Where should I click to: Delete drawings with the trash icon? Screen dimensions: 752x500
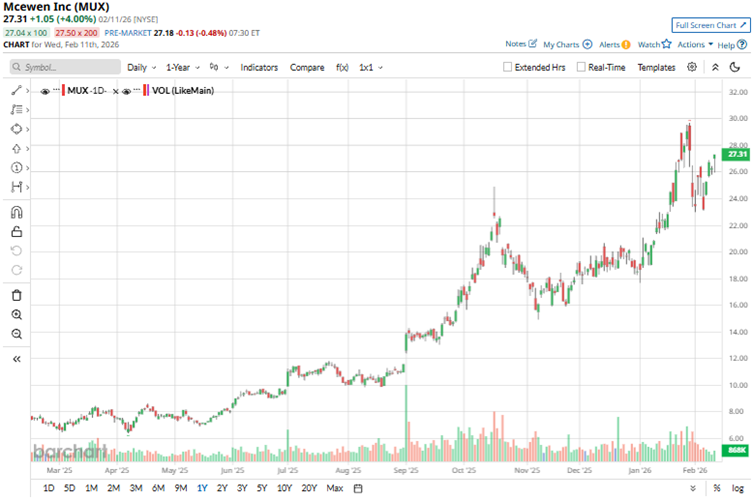[x=16, y=295]
